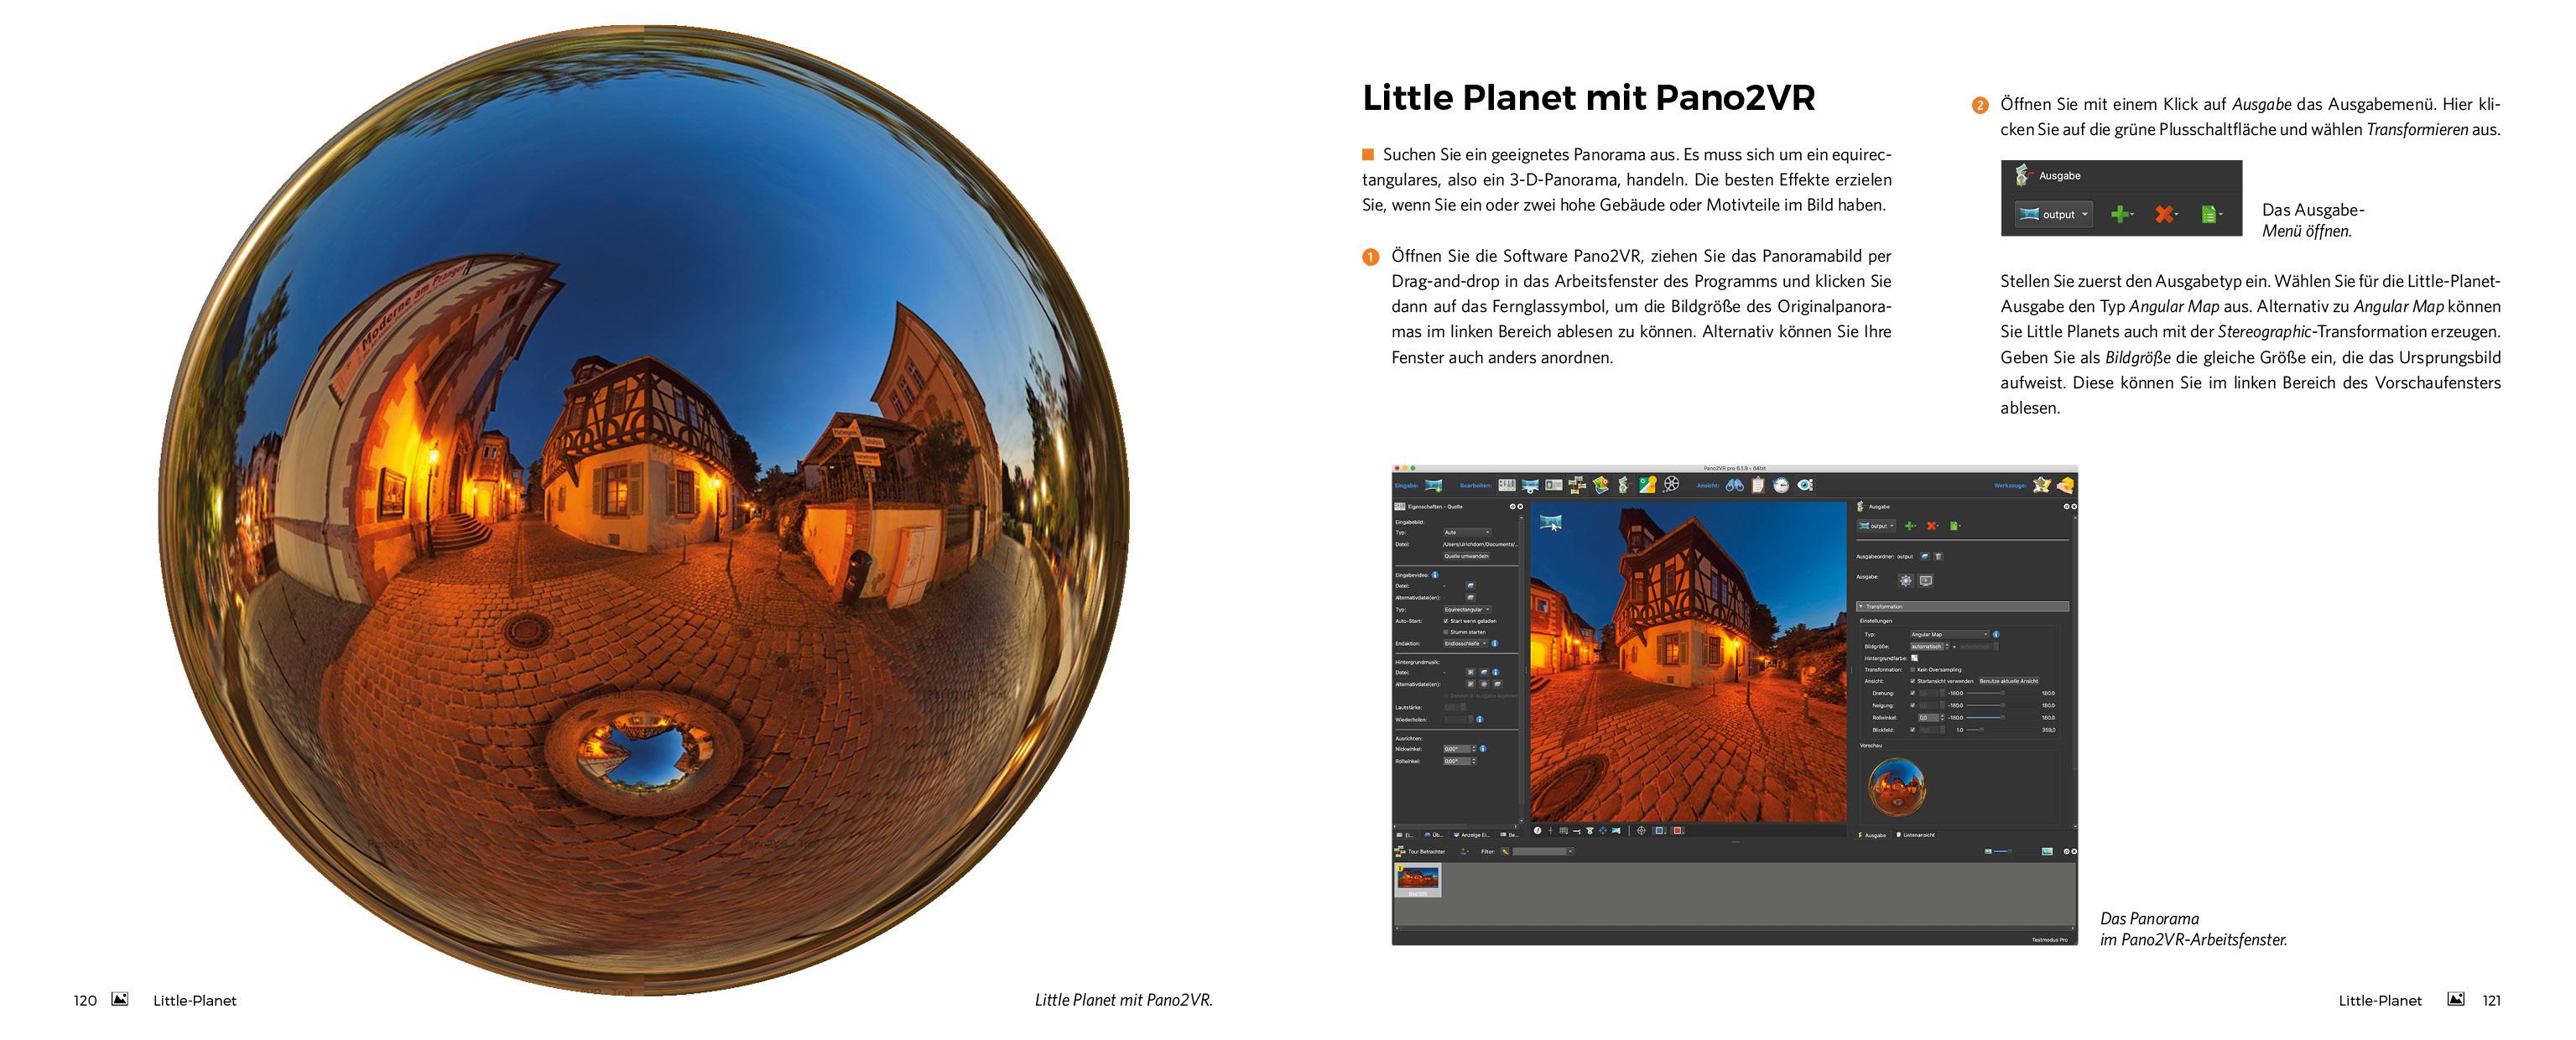Open the Angular Map transformation type dropdown
The image size is (2576, 1040).
(1950, 635)
